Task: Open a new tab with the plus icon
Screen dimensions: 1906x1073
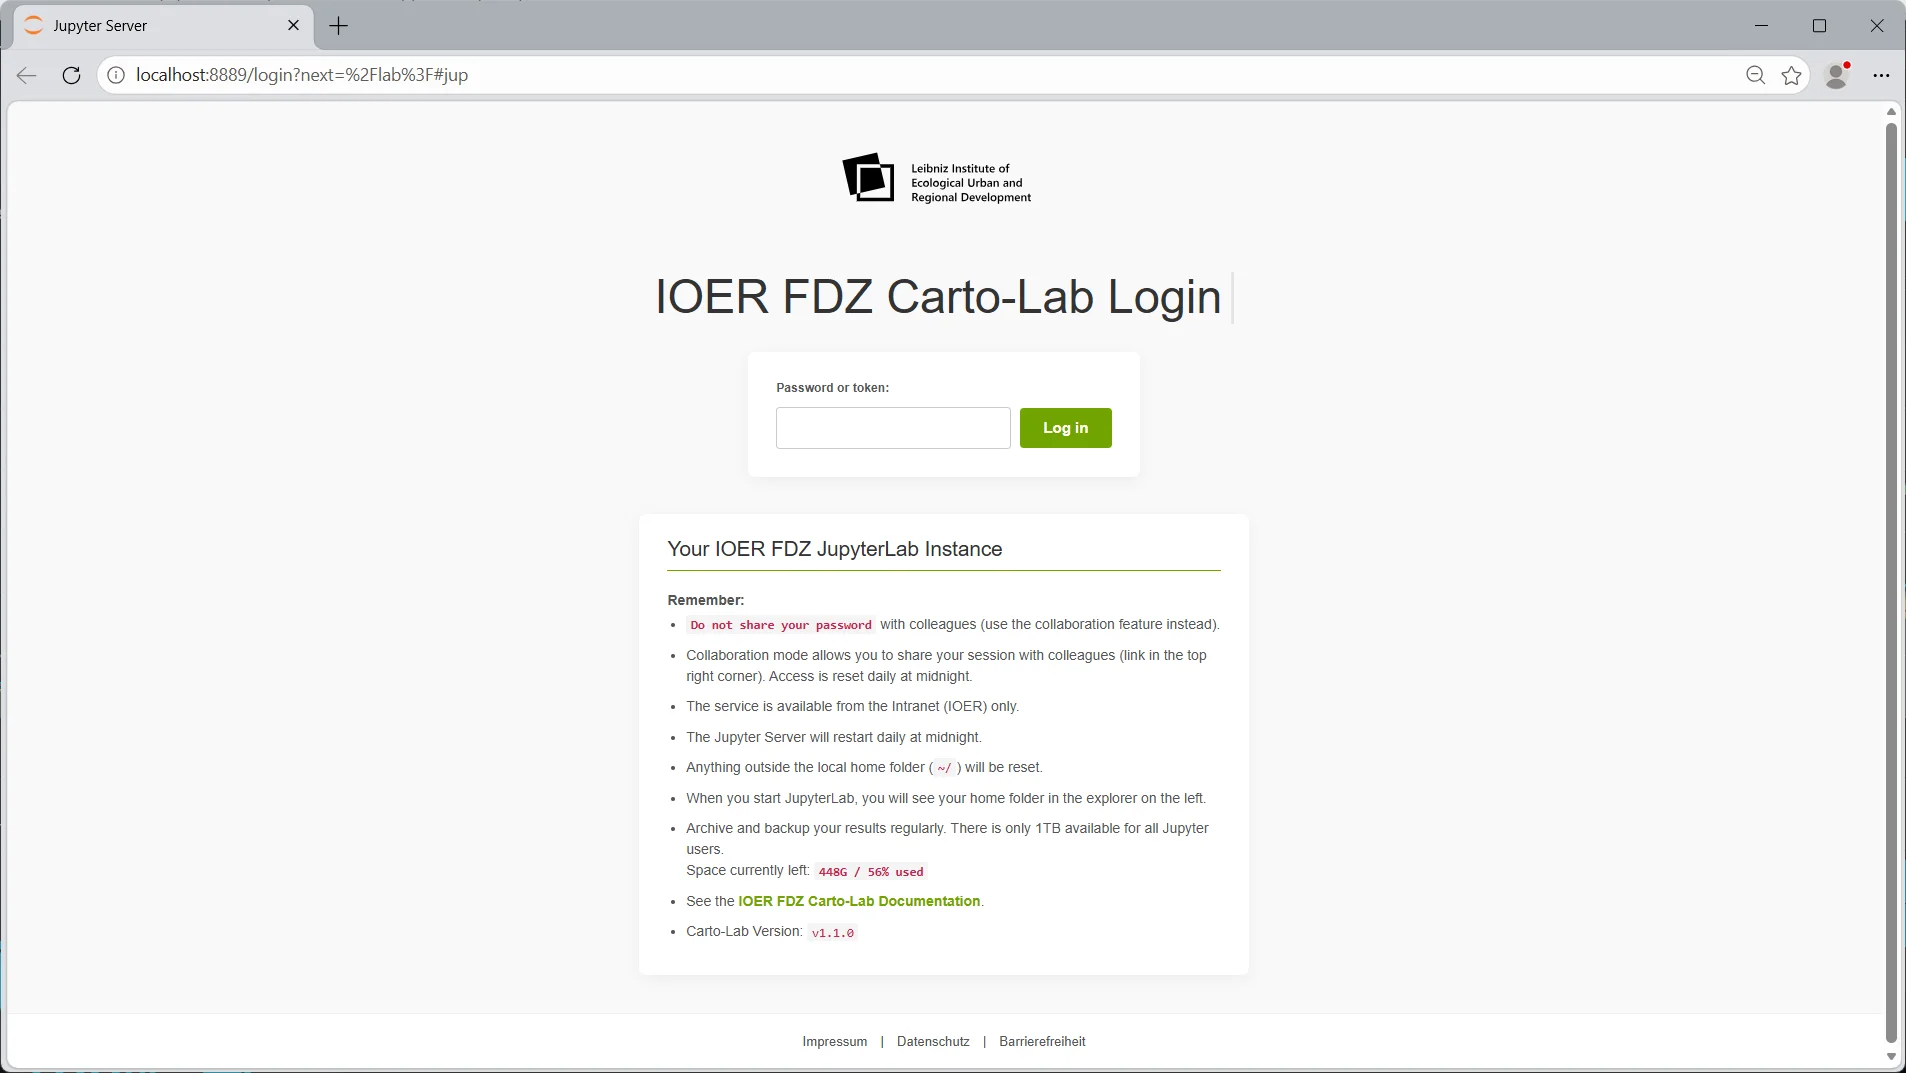Action: (339, 26)
